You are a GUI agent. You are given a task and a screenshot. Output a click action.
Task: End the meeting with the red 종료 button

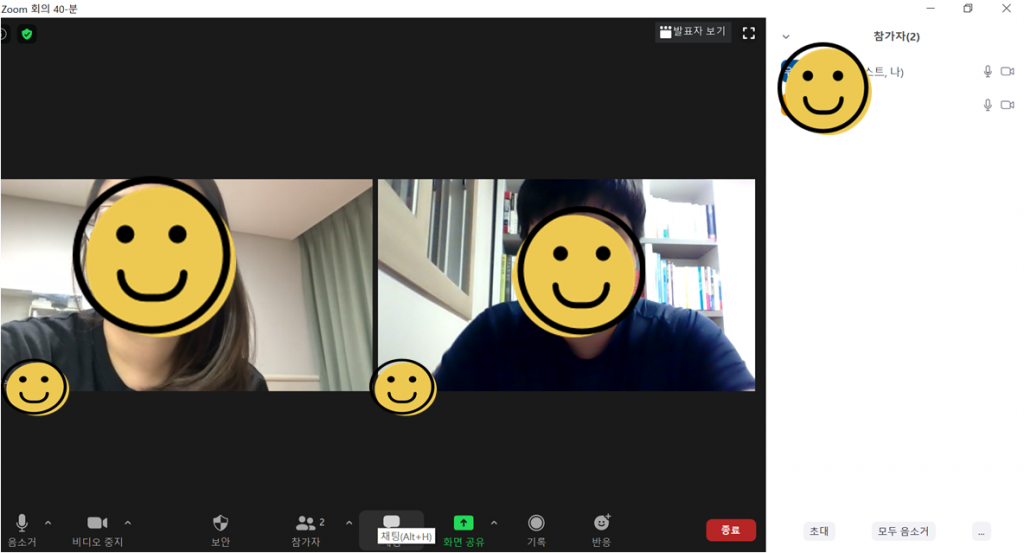pyautogui.click(x=730, y=530)
